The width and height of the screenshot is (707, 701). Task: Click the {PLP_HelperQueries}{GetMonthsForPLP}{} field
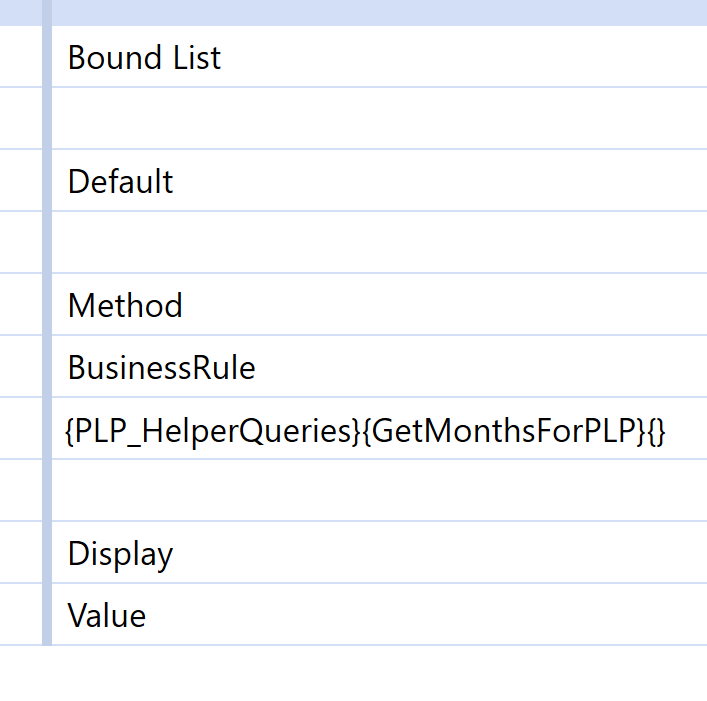click(364, 430)
